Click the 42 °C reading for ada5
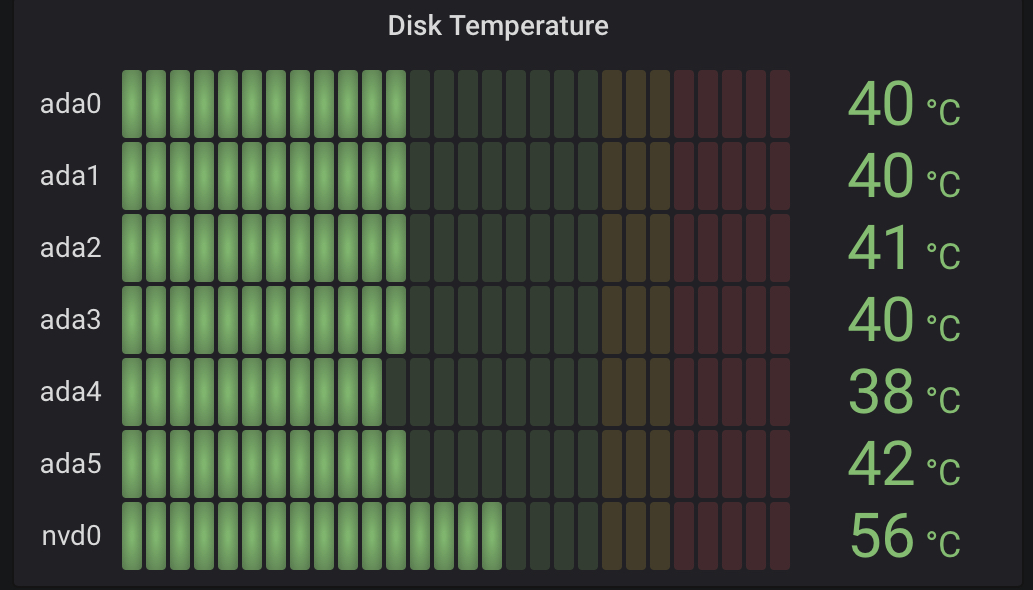 (904, 464)
